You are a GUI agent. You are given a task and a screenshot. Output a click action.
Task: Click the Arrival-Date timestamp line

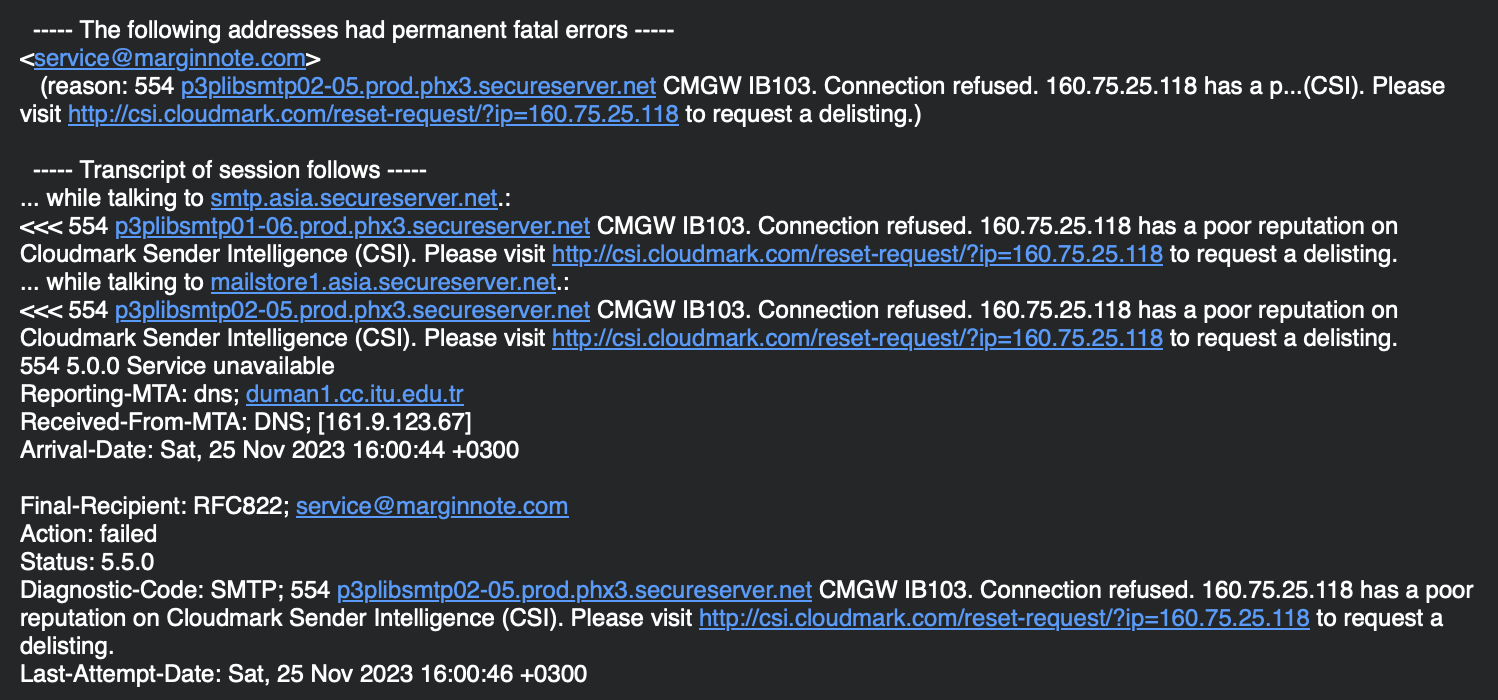tap(269, 450)
